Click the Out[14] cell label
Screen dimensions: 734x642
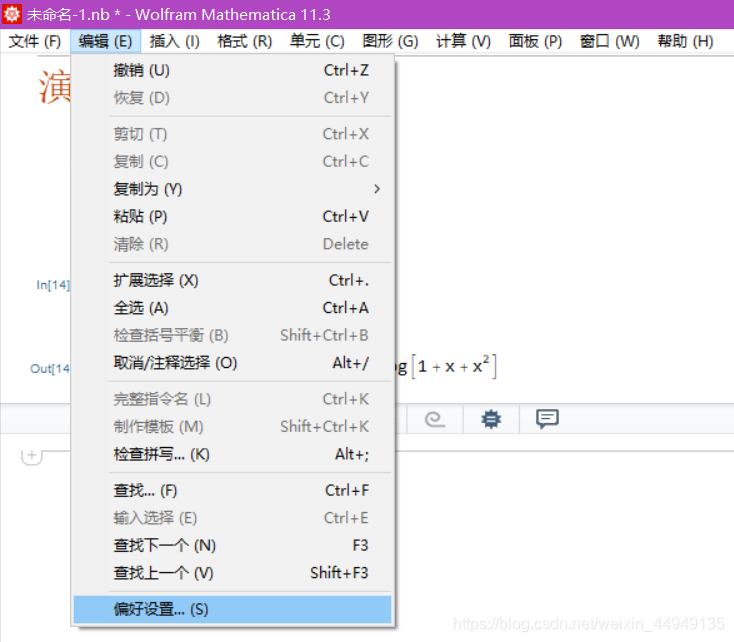[x=50, y=369]
